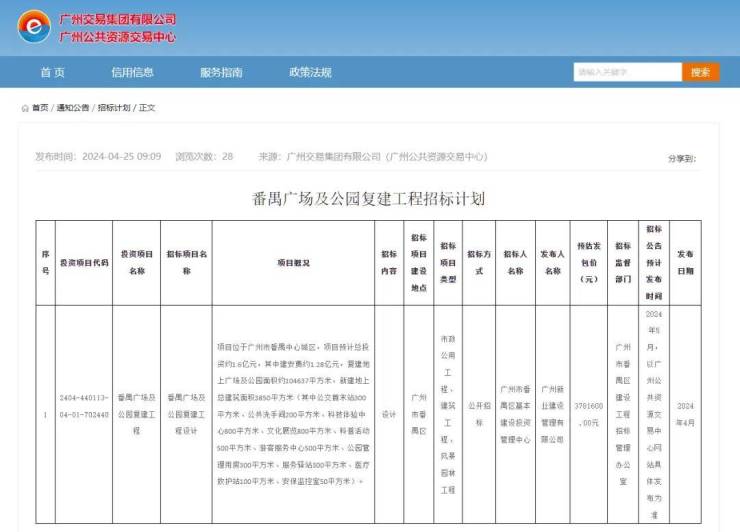Click the 公开招标 table cell
The height and width of the screenshot is (532, 740).
coord(480,408)
